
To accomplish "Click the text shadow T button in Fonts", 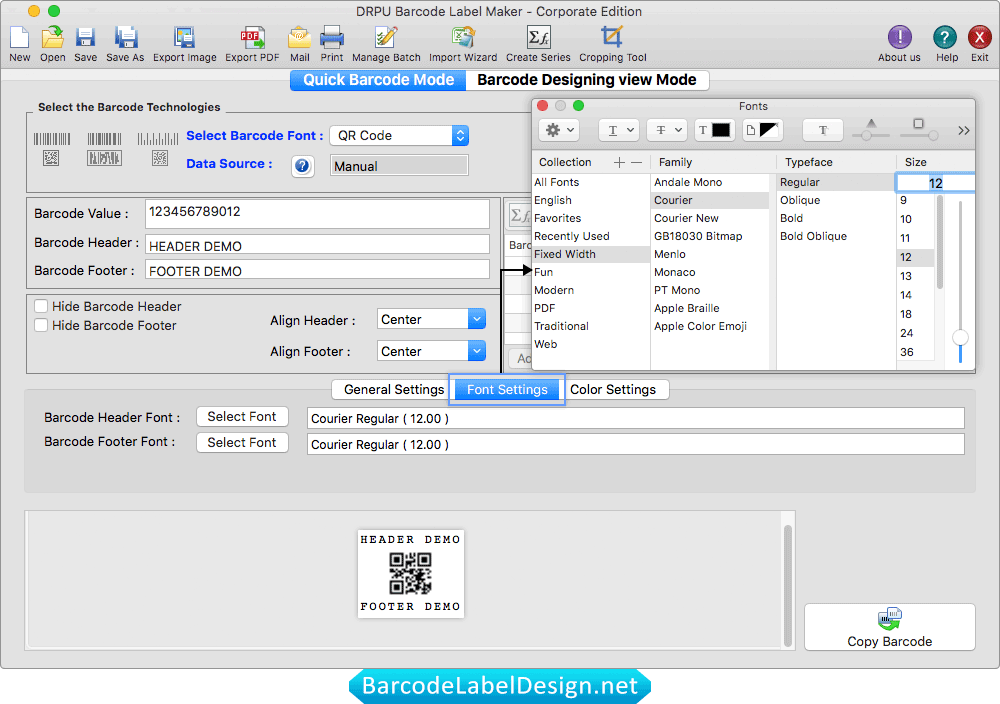I will tap(823, 130).
